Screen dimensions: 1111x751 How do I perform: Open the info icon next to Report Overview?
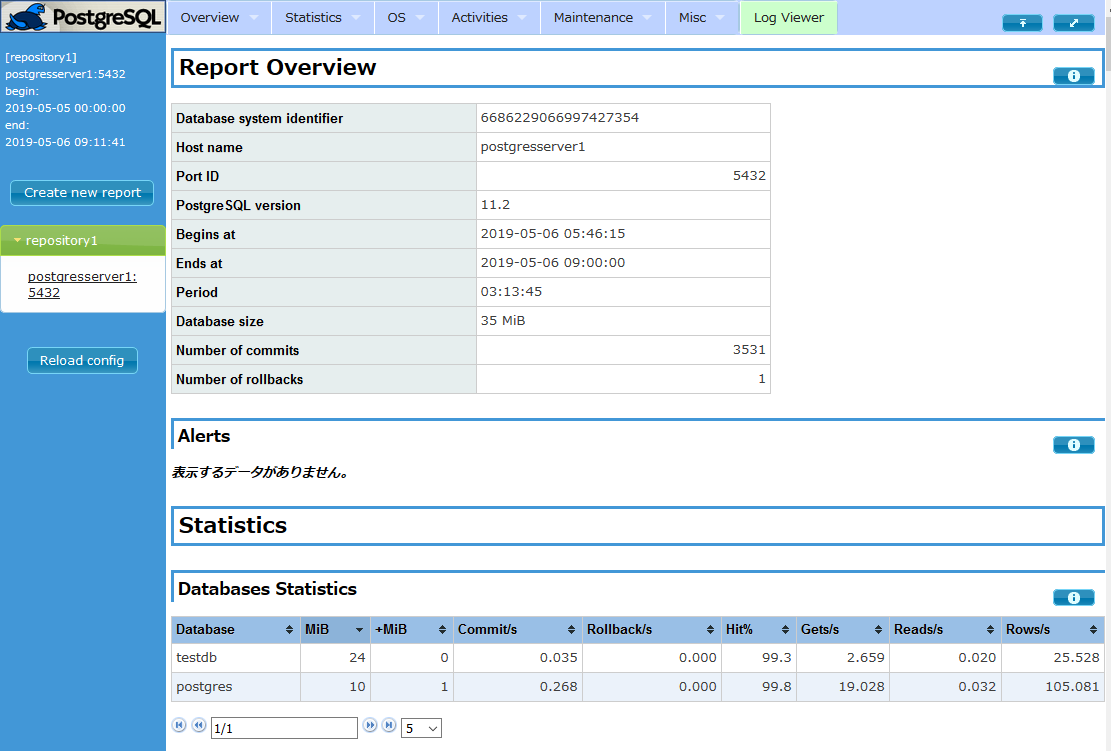point(1073,75)
